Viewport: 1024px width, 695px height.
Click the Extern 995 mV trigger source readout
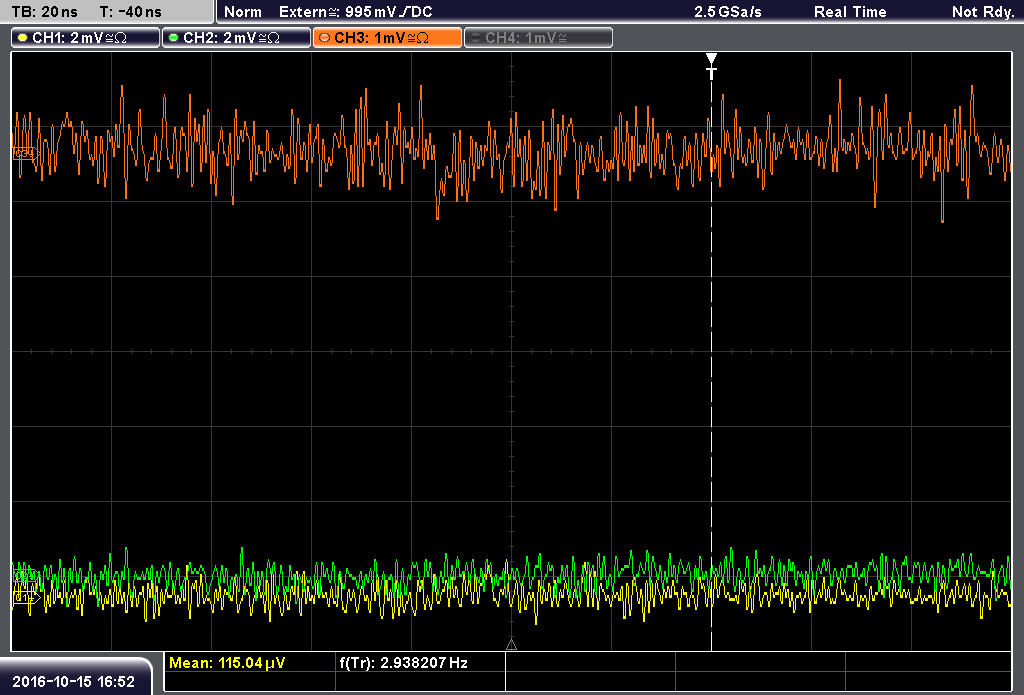pyautogui.click(x=355, y=12)
